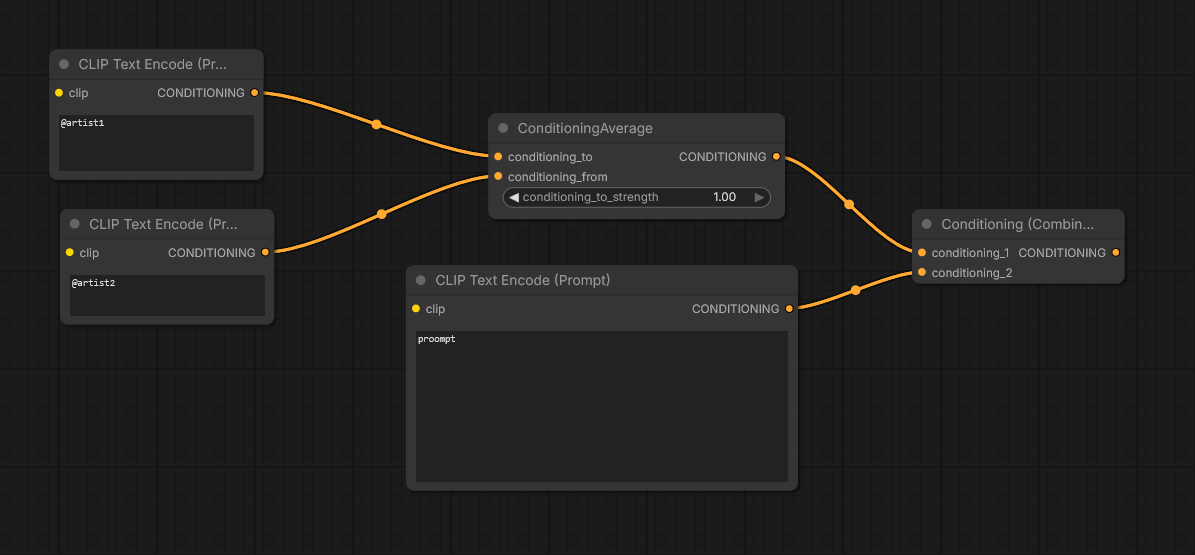Click the conditioning_from label

pyautogui.click(x=558, y=177)
